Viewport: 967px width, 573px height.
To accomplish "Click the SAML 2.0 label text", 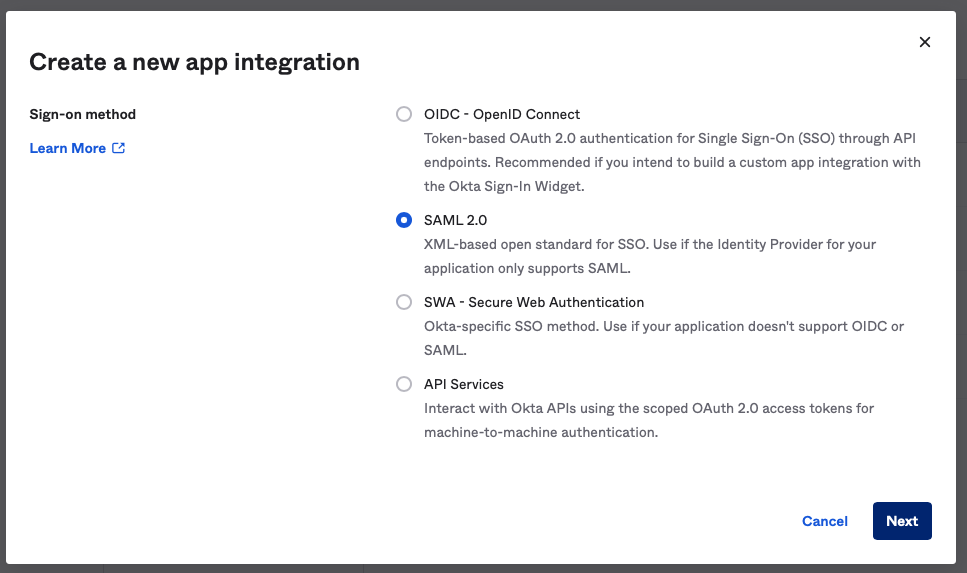I will click(x=455, y=220).
